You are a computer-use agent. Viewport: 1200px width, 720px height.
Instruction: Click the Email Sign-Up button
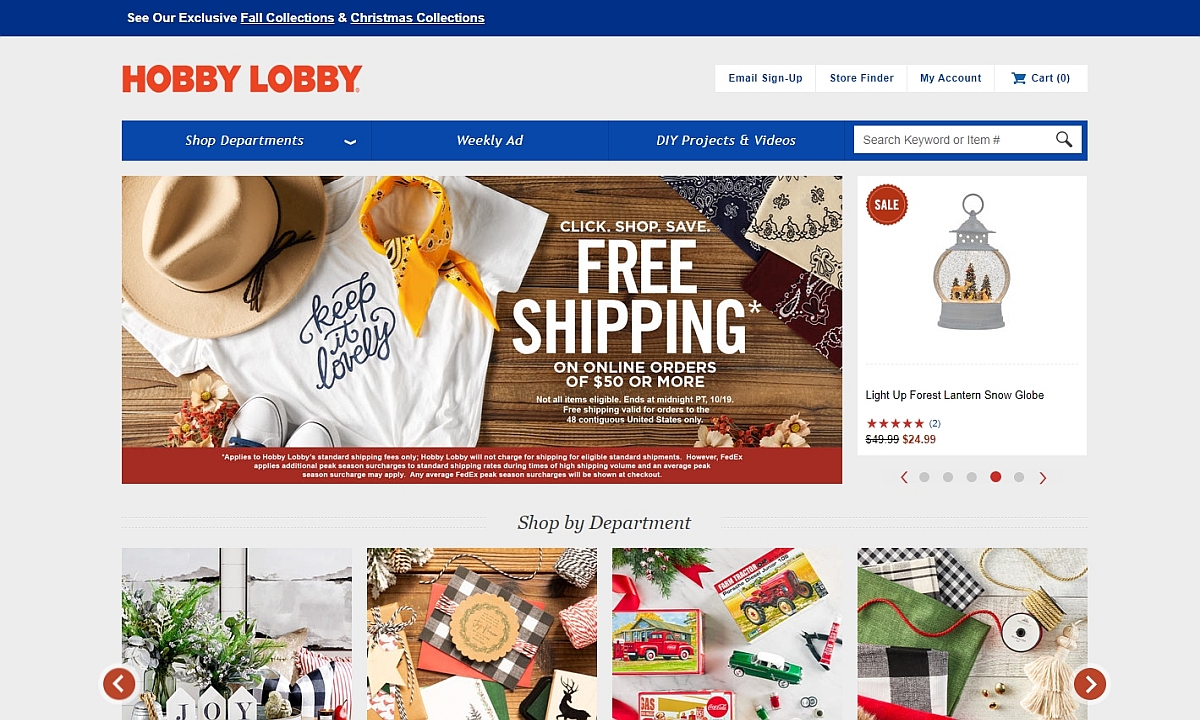click(x=765, y=78)
